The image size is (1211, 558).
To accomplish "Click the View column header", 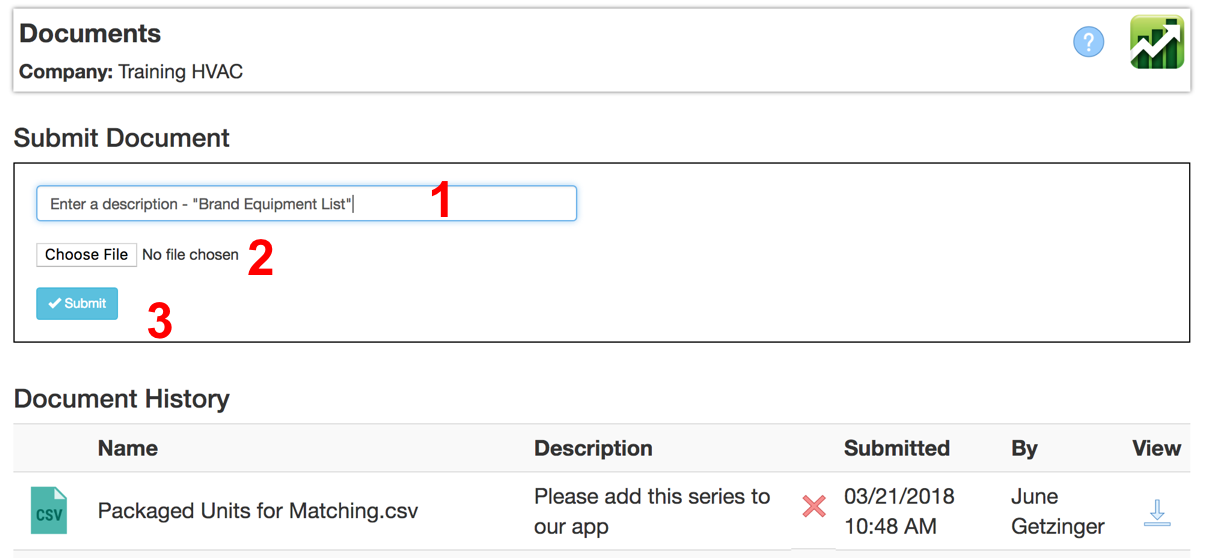I will click(1157, 448).
